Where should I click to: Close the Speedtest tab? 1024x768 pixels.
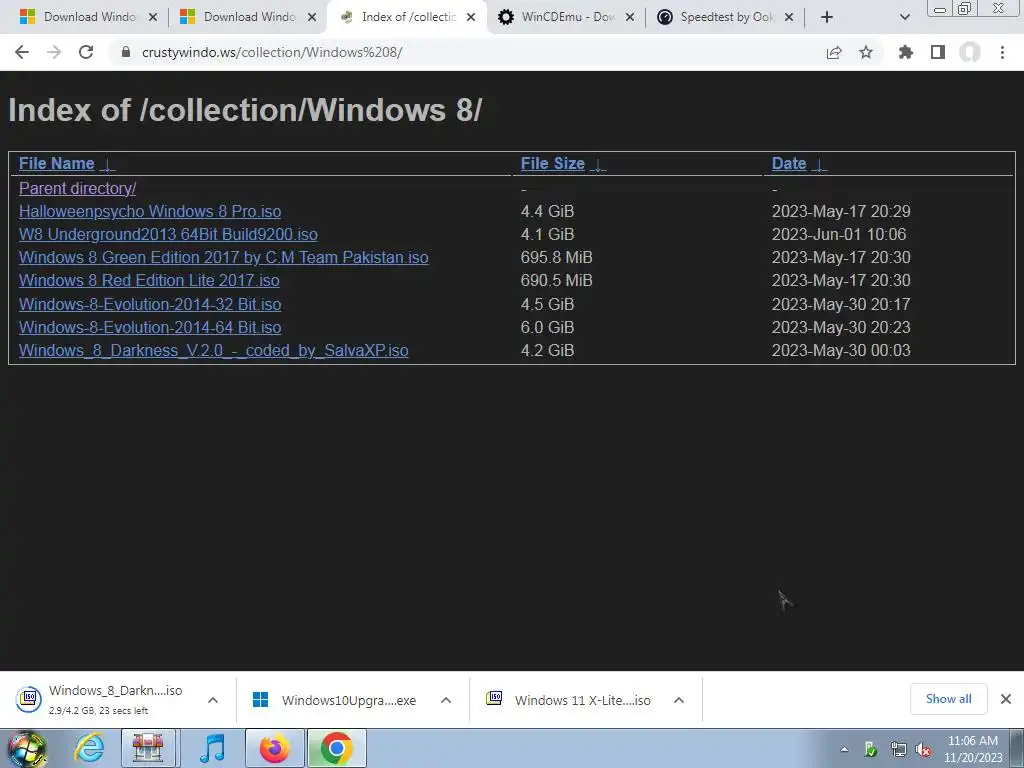pos(789,17)
